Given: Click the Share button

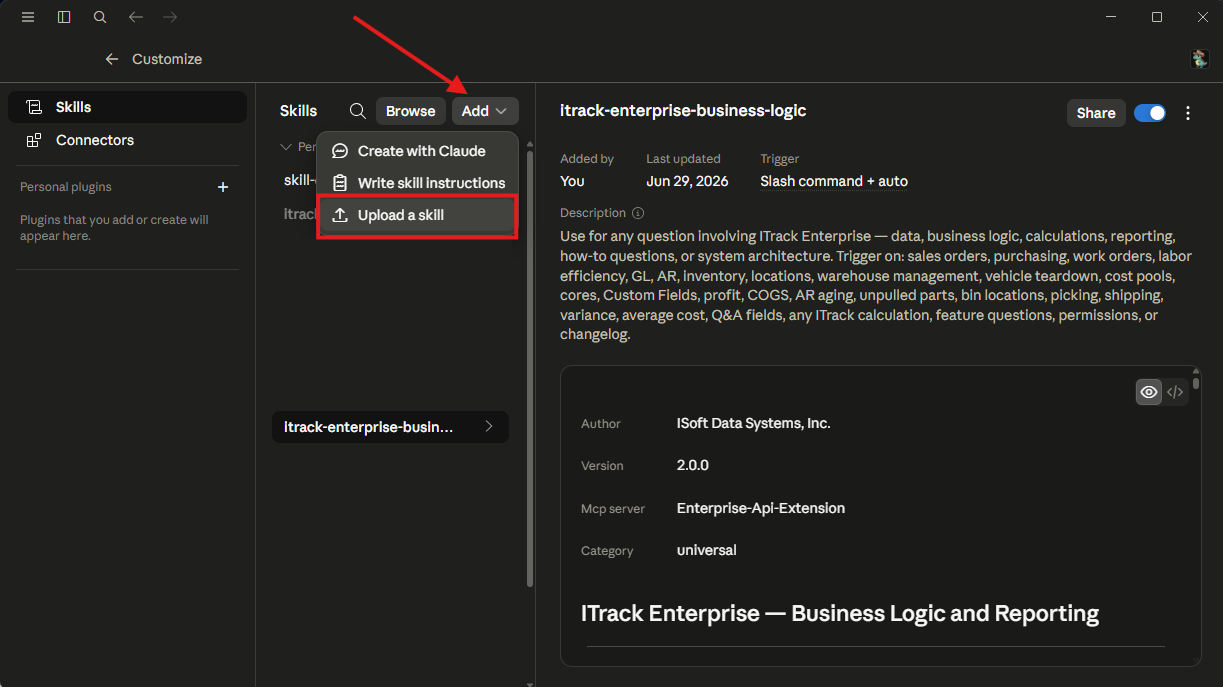Looking at the screenshot, I should tap(1096, 113).
